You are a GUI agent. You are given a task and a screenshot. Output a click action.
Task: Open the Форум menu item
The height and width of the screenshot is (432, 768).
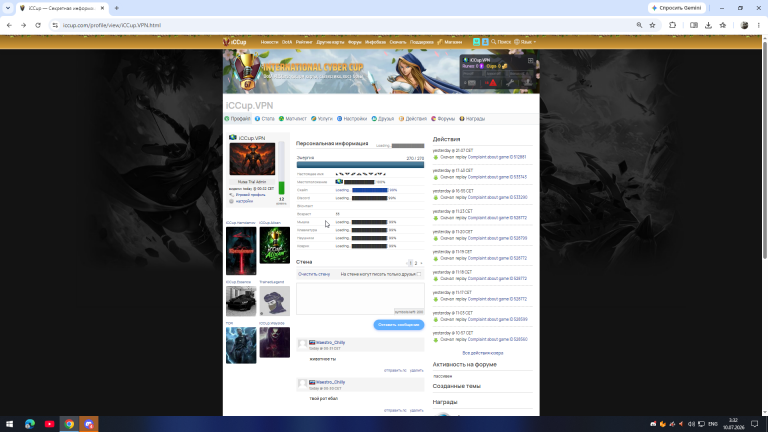355,42
